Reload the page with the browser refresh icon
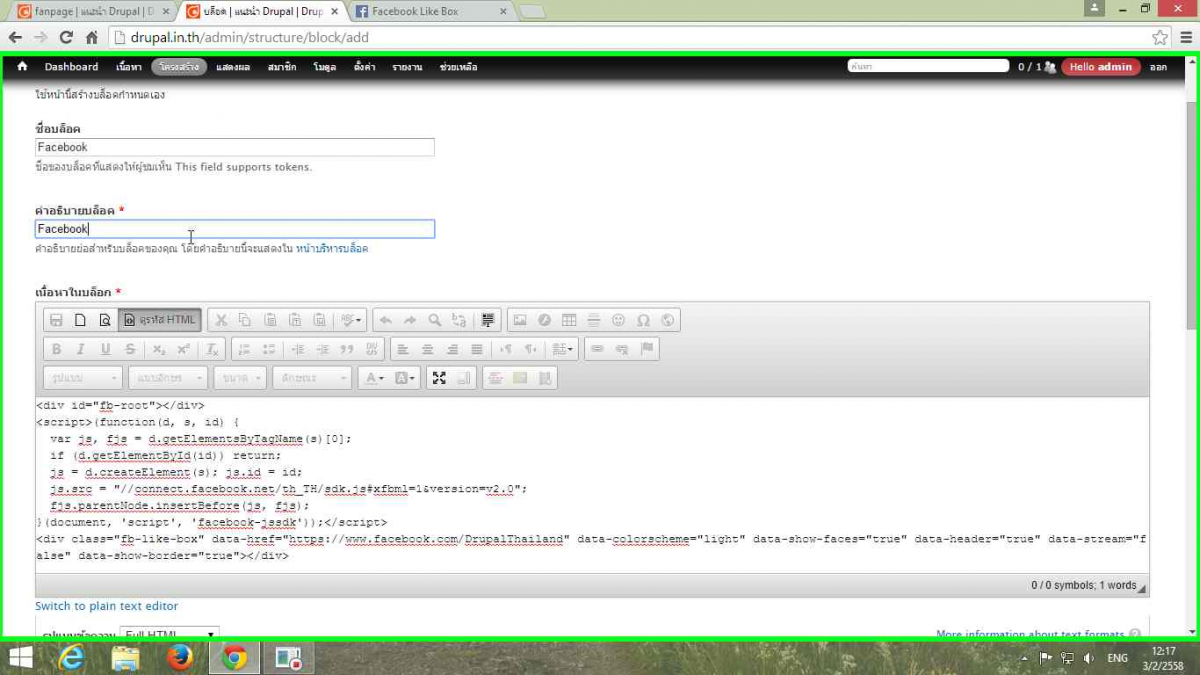The width and height of the screenshot is (1200, 675). coord(66,37)
